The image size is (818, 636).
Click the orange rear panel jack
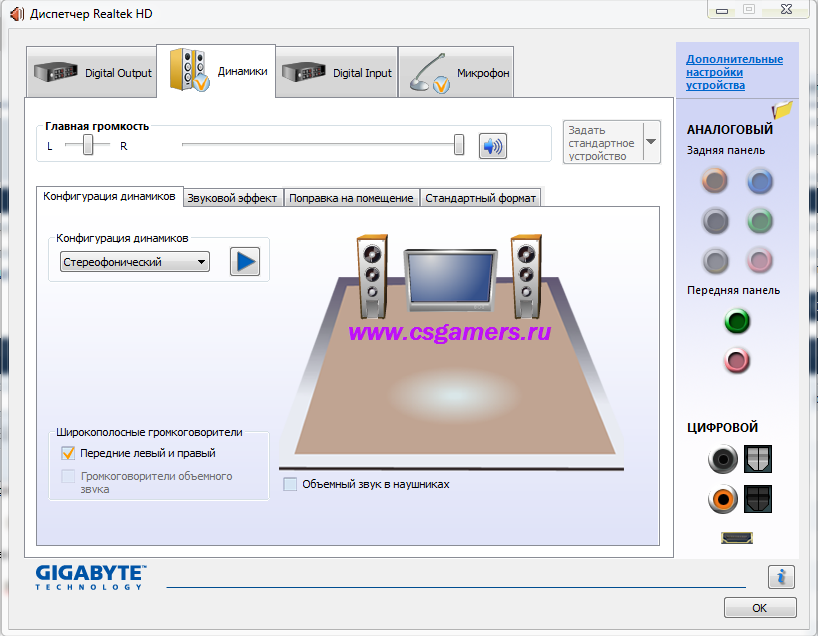715,181
